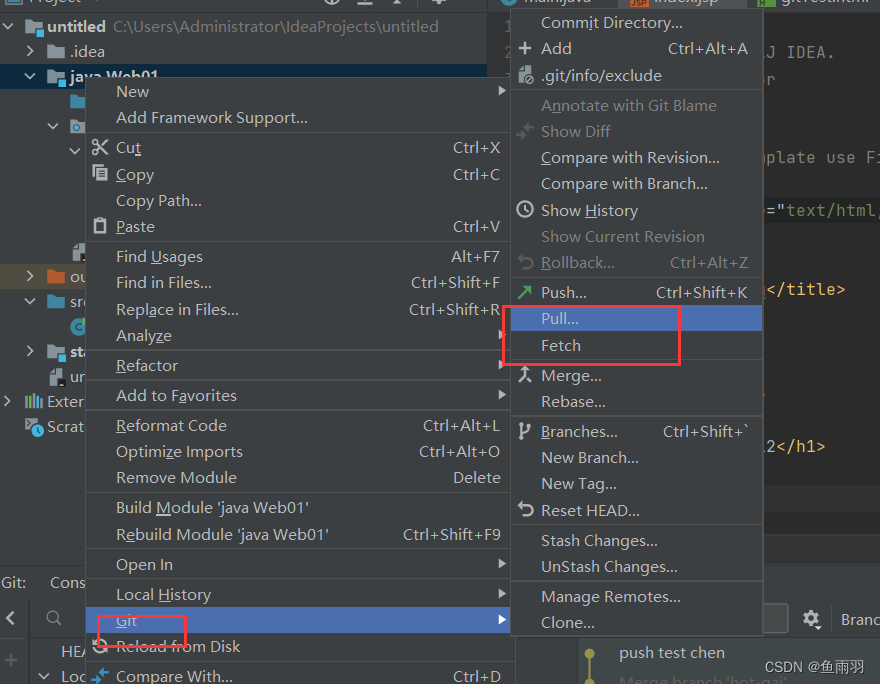The height and width of the screenshot is (684, 880).
Task: Click the External Libraries icon
Action: coord(34,401)
